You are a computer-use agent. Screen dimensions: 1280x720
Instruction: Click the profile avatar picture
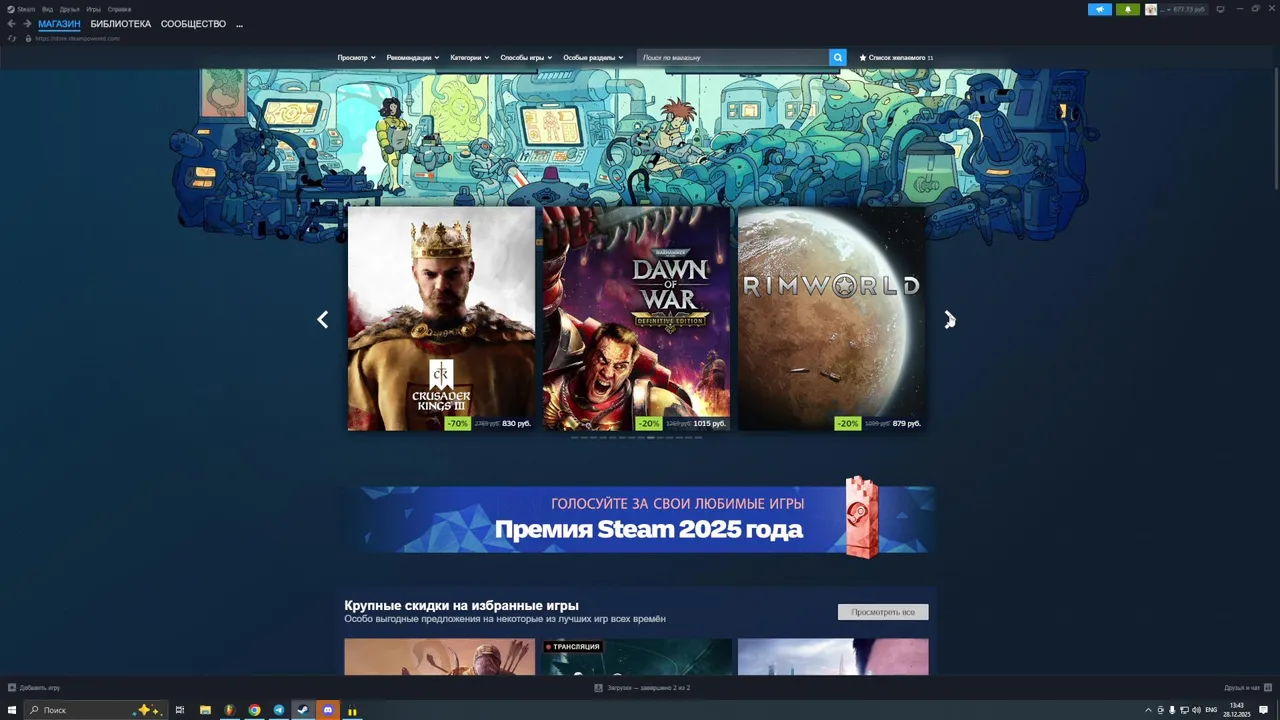1151,9
